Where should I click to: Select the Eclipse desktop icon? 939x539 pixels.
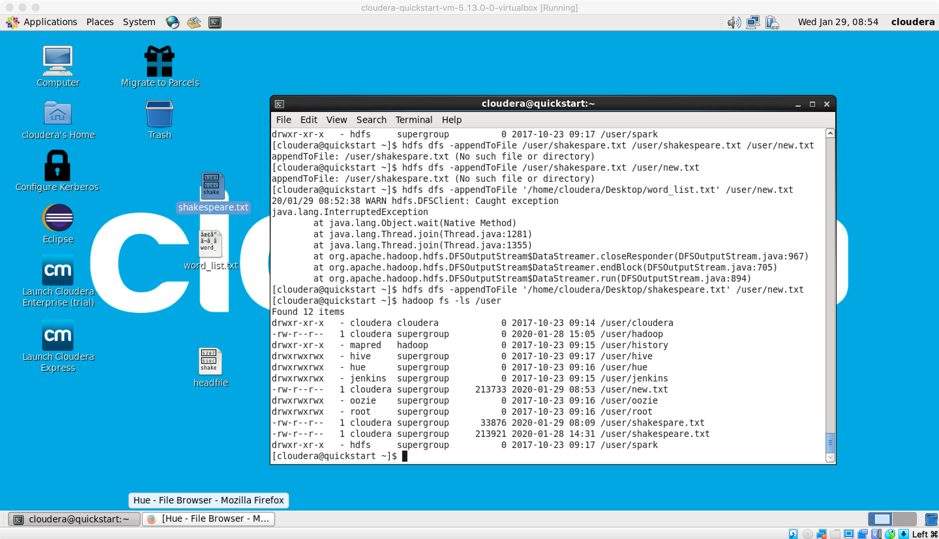pyautogui.click(x=57, y=224)
